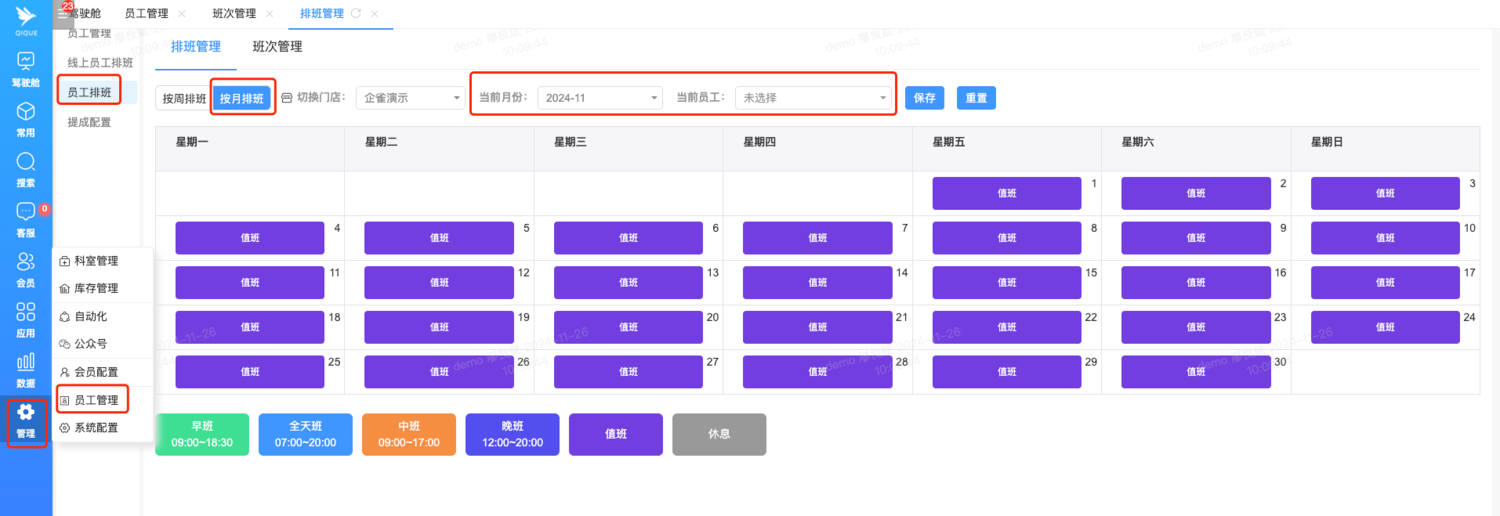
Task: Open the 搜索 search icon
Action: pos(26,162)
